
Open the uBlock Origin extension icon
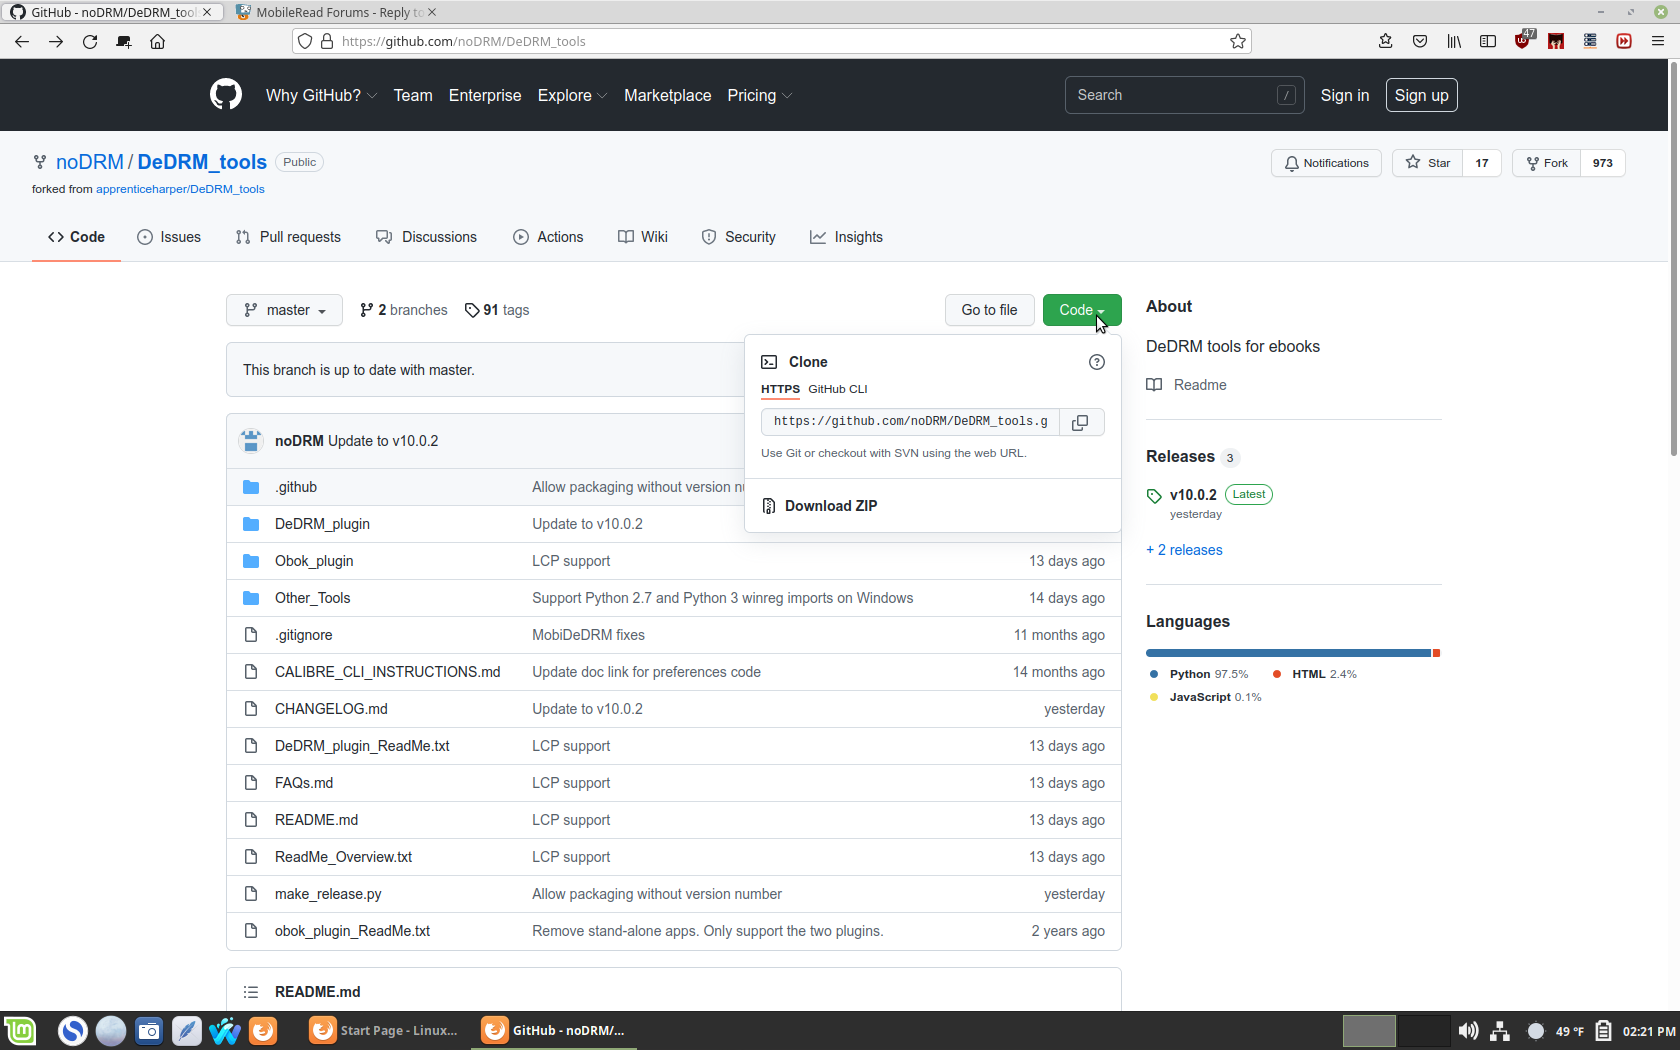(x=1522, y=41)
